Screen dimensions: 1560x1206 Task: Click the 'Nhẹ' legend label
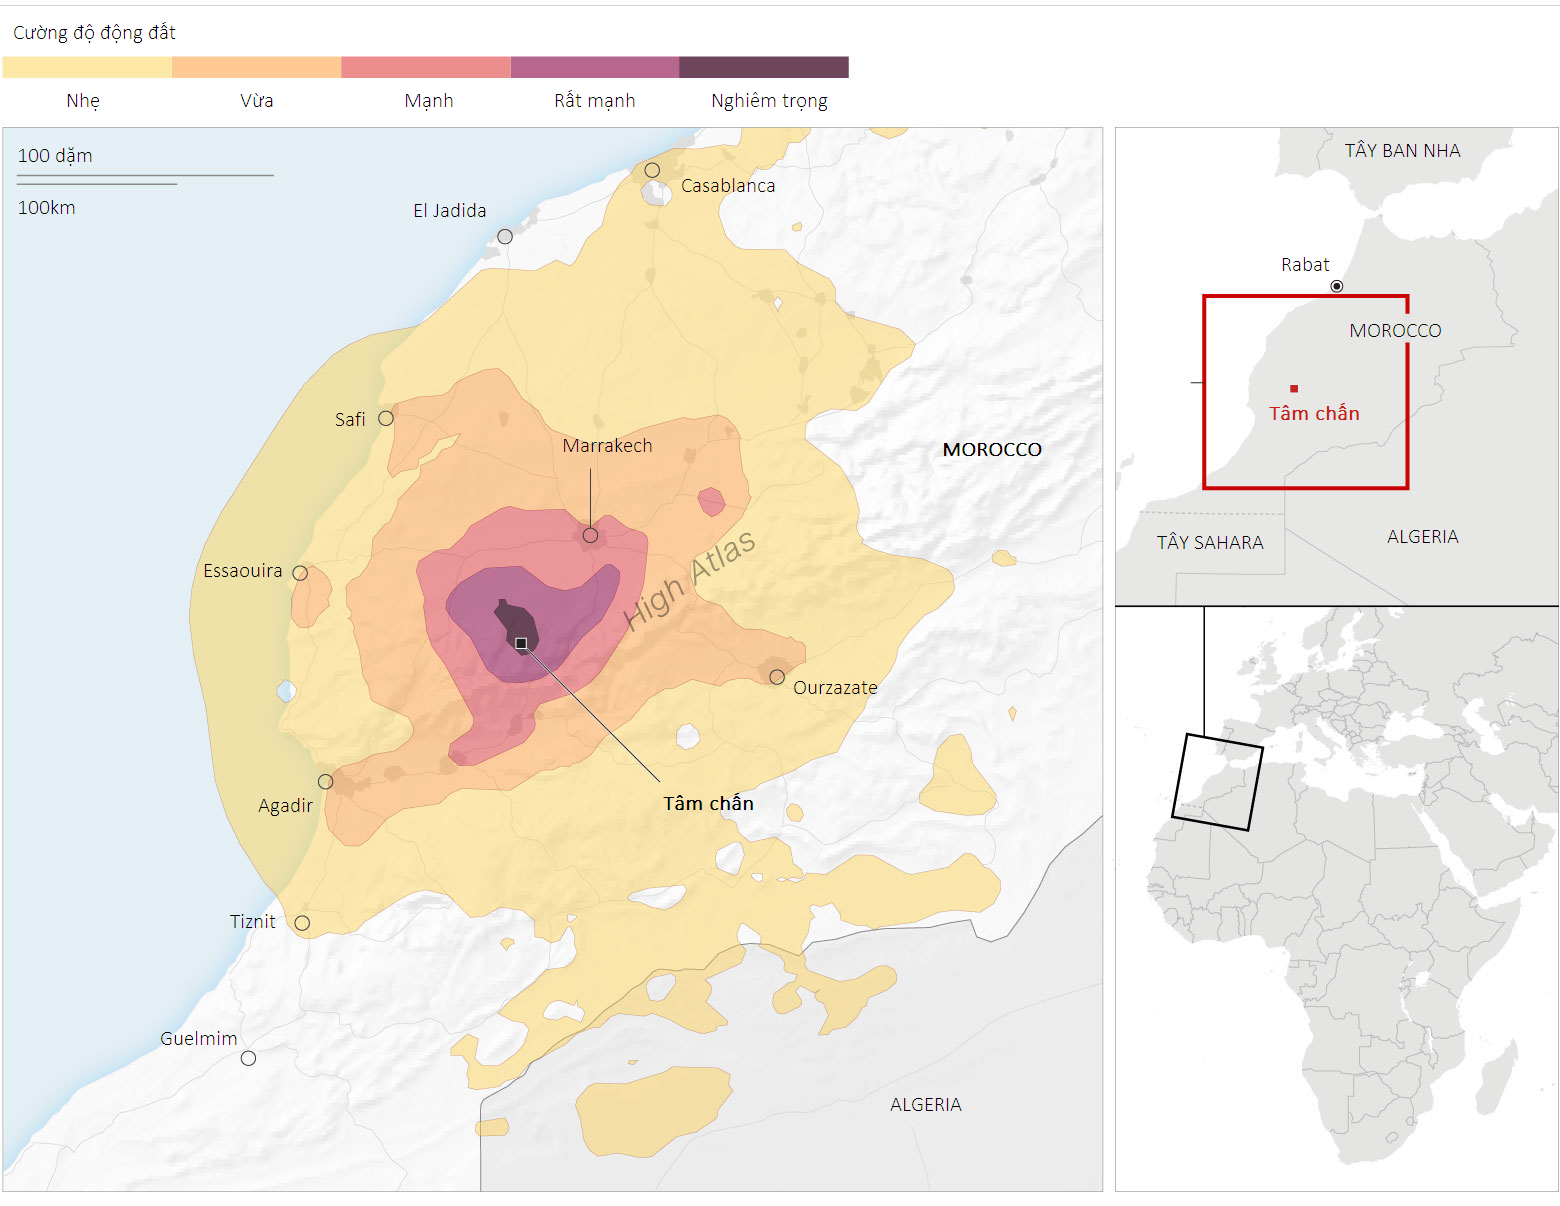coord(83,101)
